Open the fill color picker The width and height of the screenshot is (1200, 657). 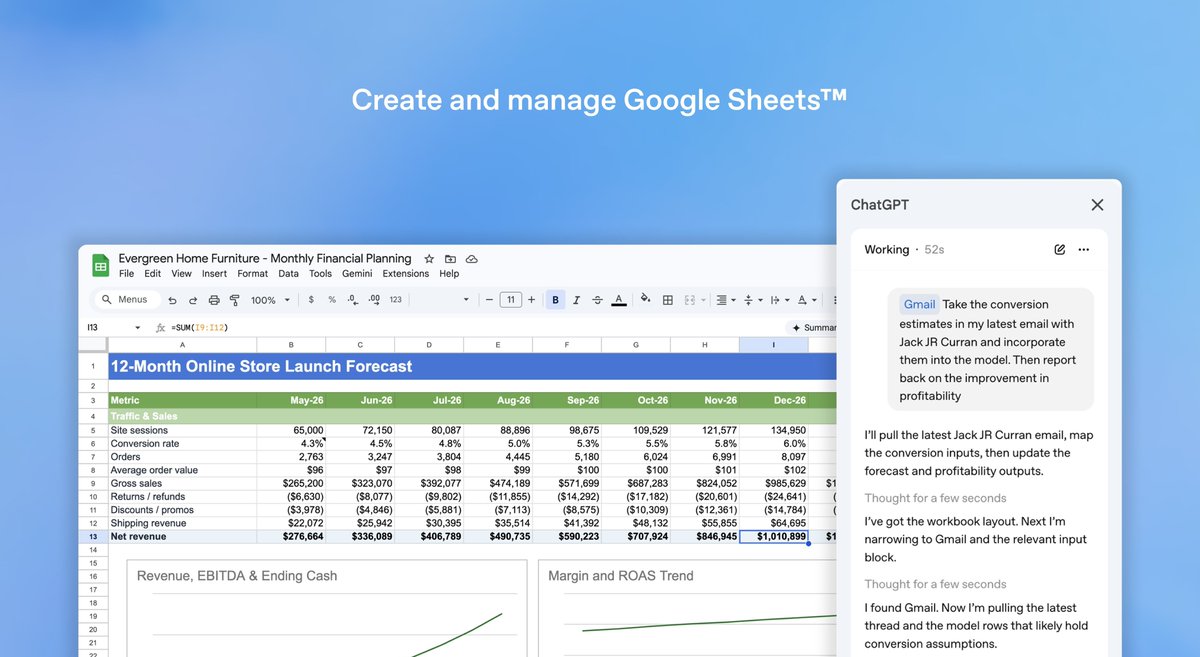pyautogui.click(x=646, y=300)
